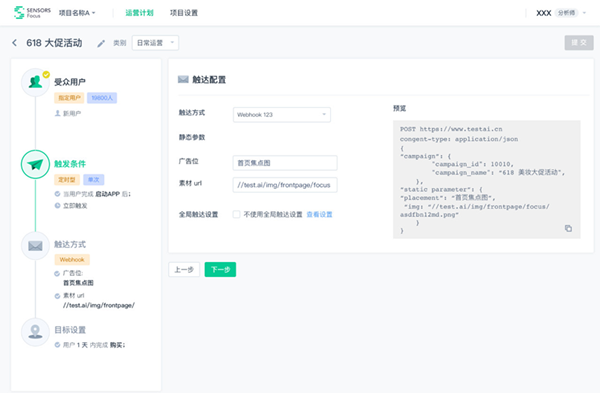Click the 上一步 previous button
Viewport: 600px width, 393px height.
184,269
